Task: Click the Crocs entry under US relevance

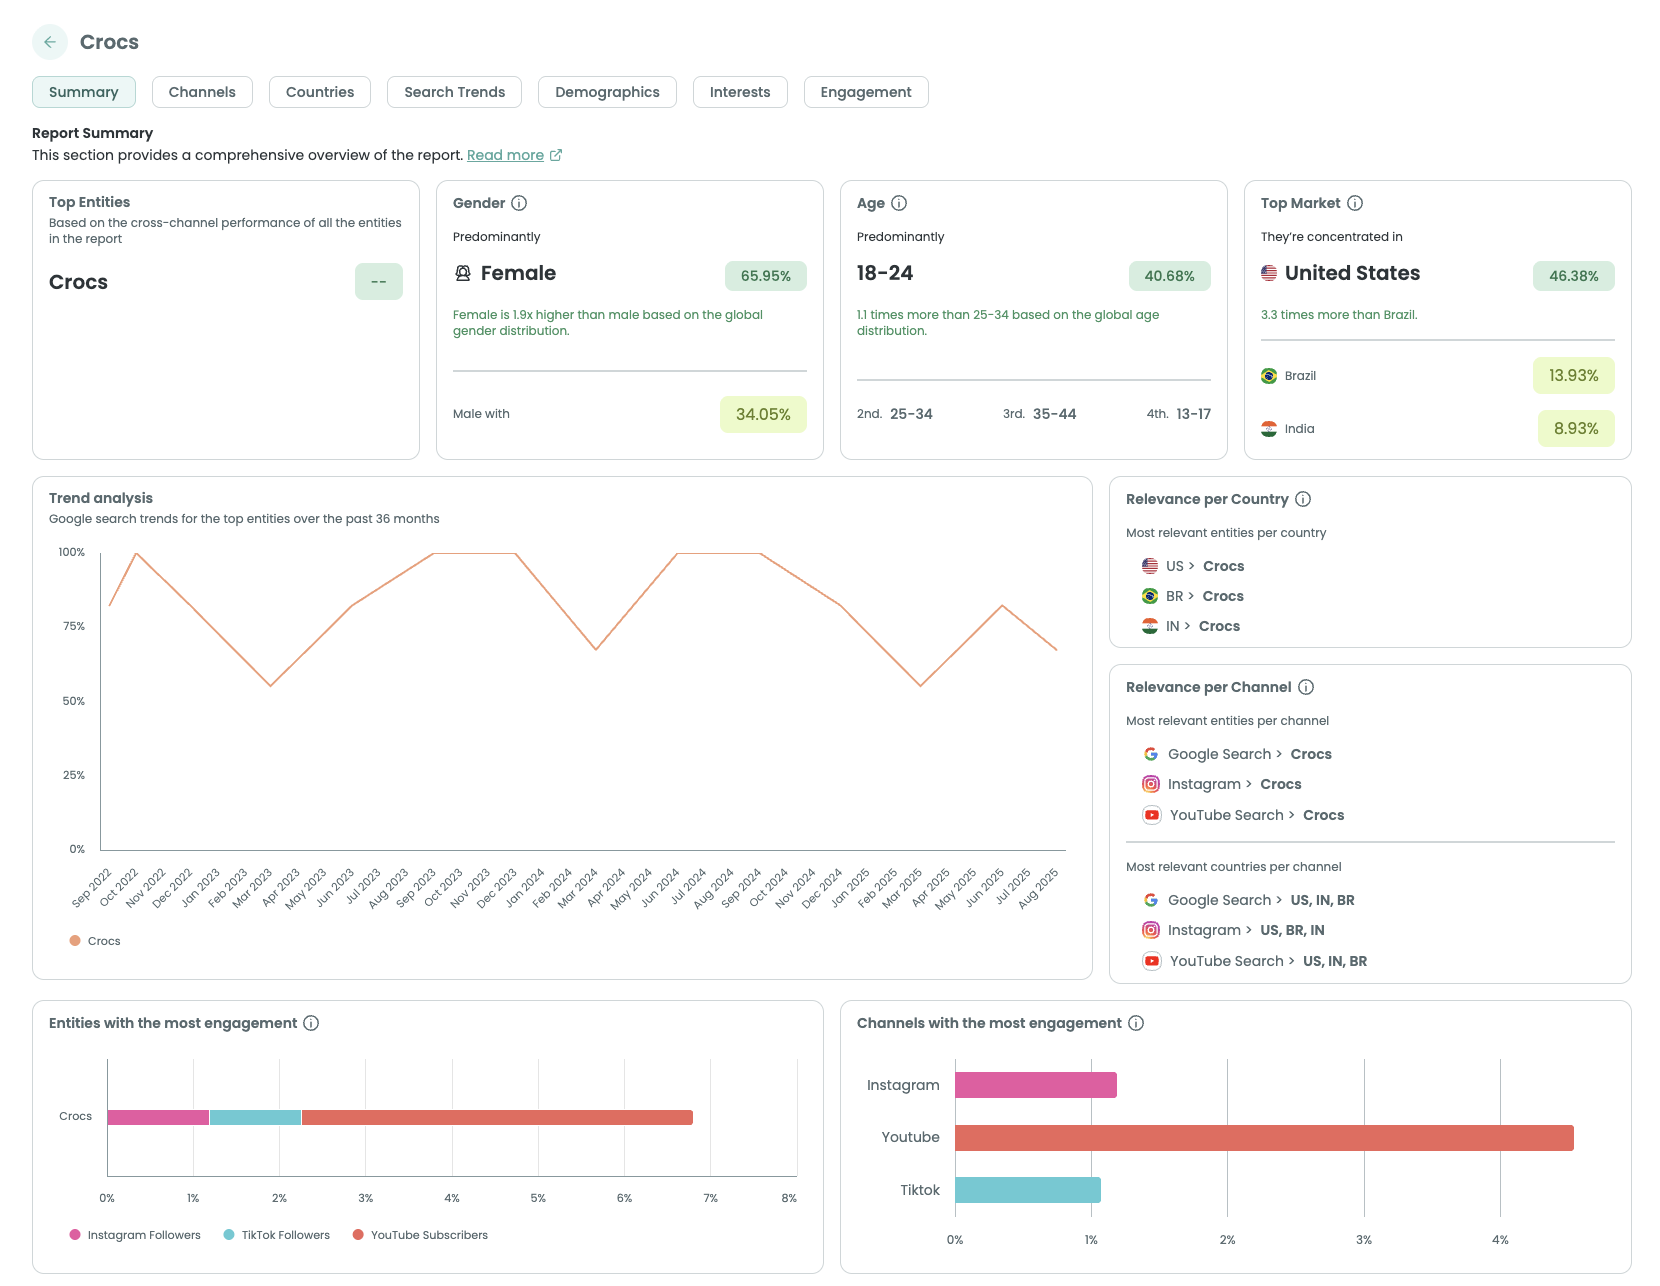Action: tap(1223, 566)
